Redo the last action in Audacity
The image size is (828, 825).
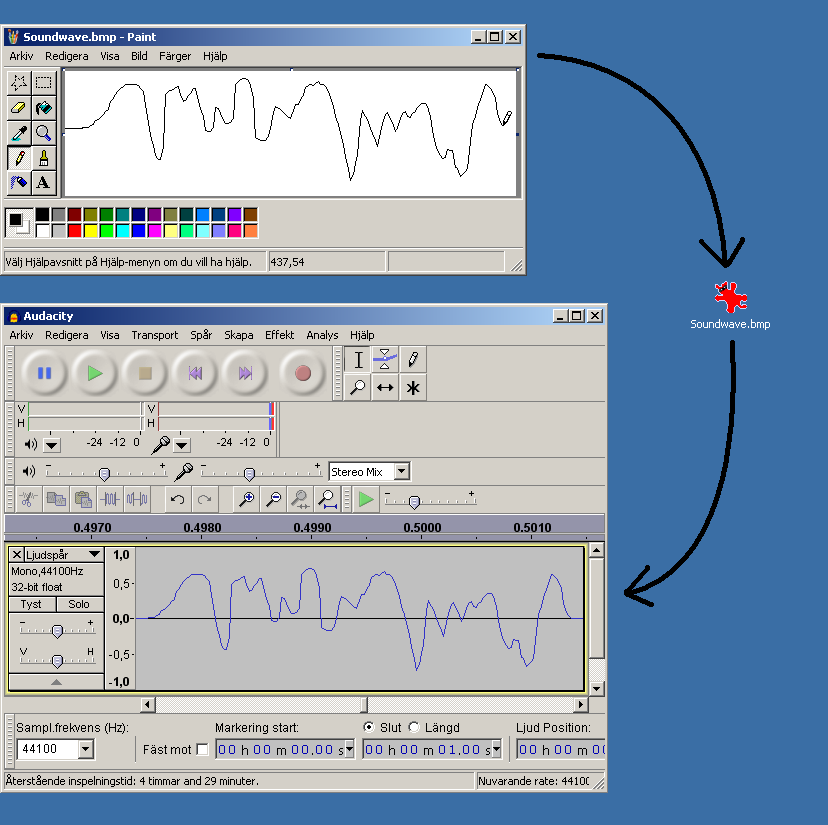(x=205, y=499)
